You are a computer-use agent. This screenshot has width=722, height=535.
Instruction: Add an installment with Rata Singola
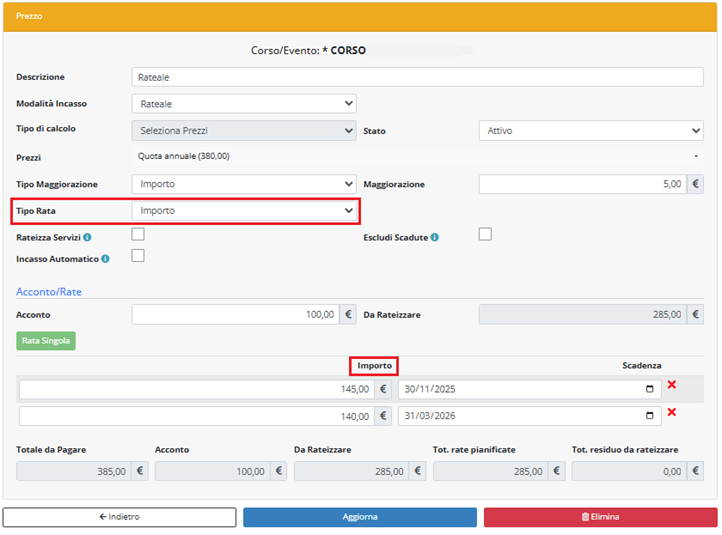(45, 341)
